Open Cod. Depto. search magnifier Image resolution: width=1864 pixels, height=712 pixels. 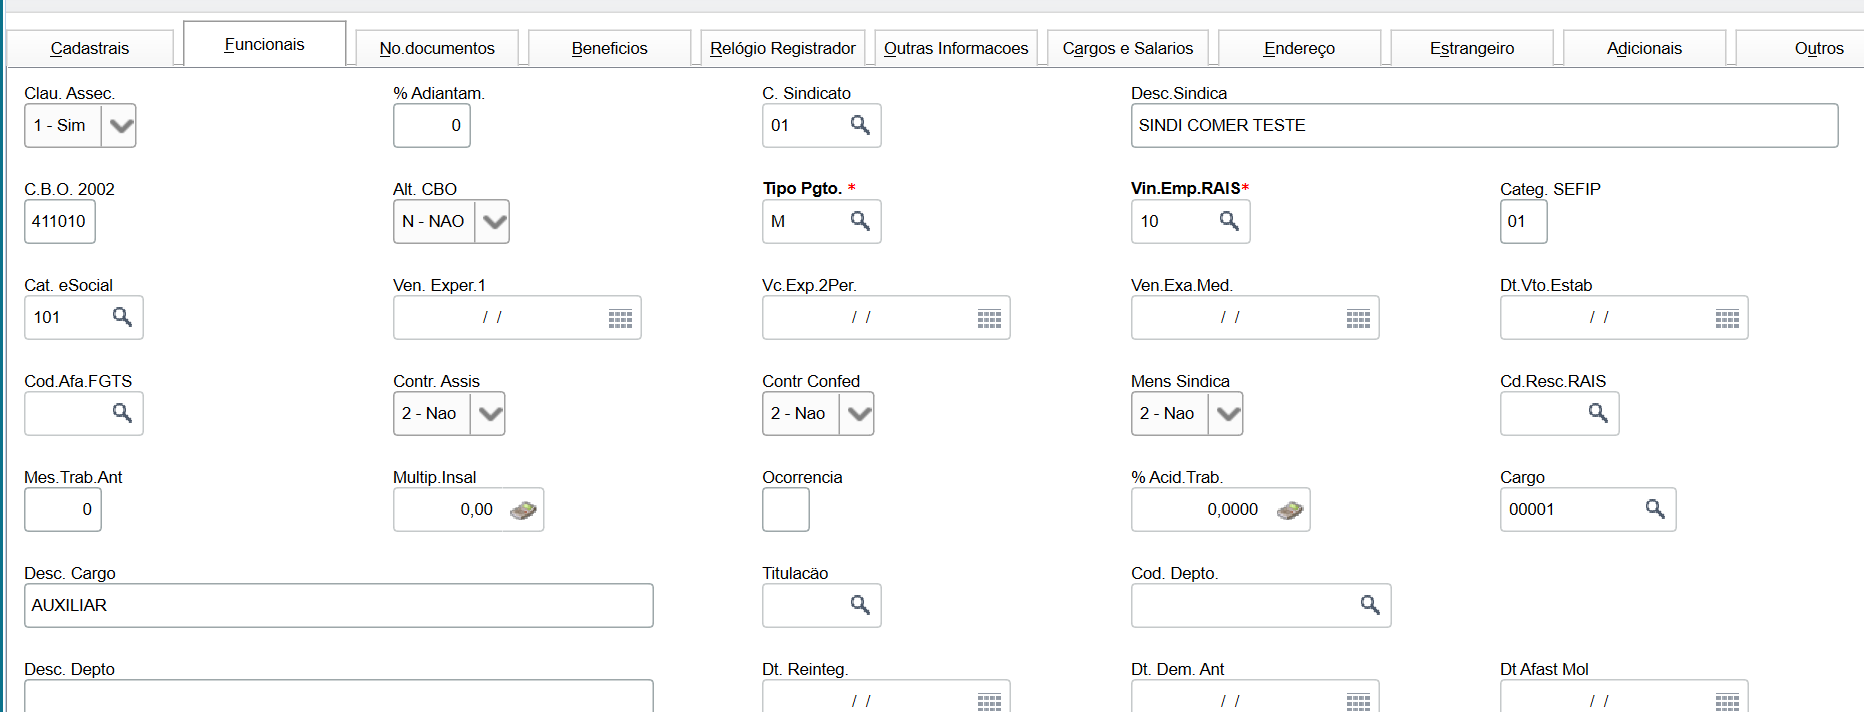pyautogui.click(x=1369, y=605)
